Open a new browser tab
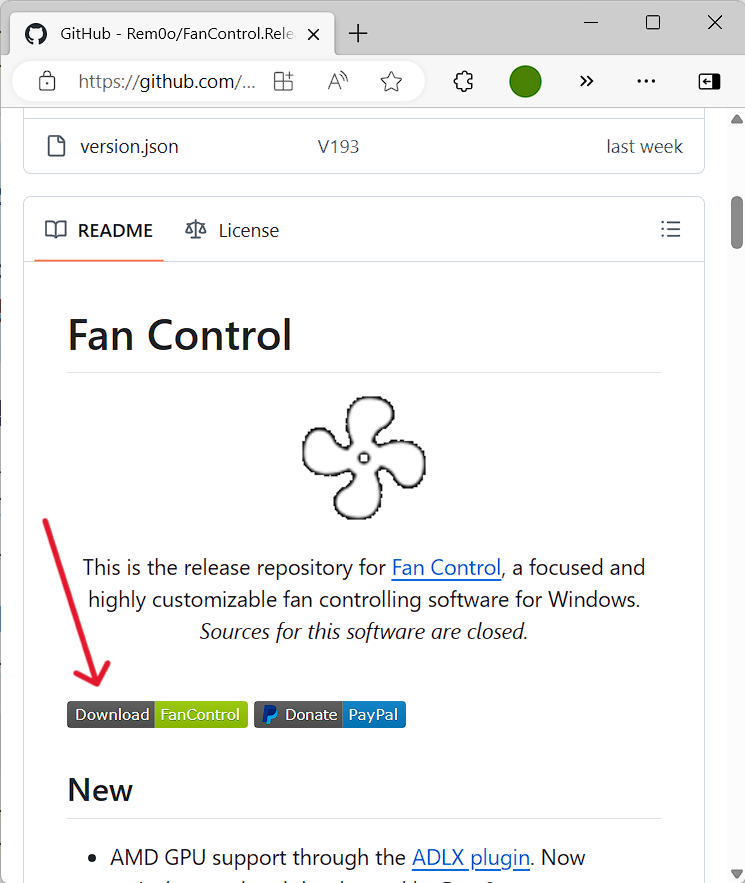Viewport: 745px width, 883px height. point(358,33)
